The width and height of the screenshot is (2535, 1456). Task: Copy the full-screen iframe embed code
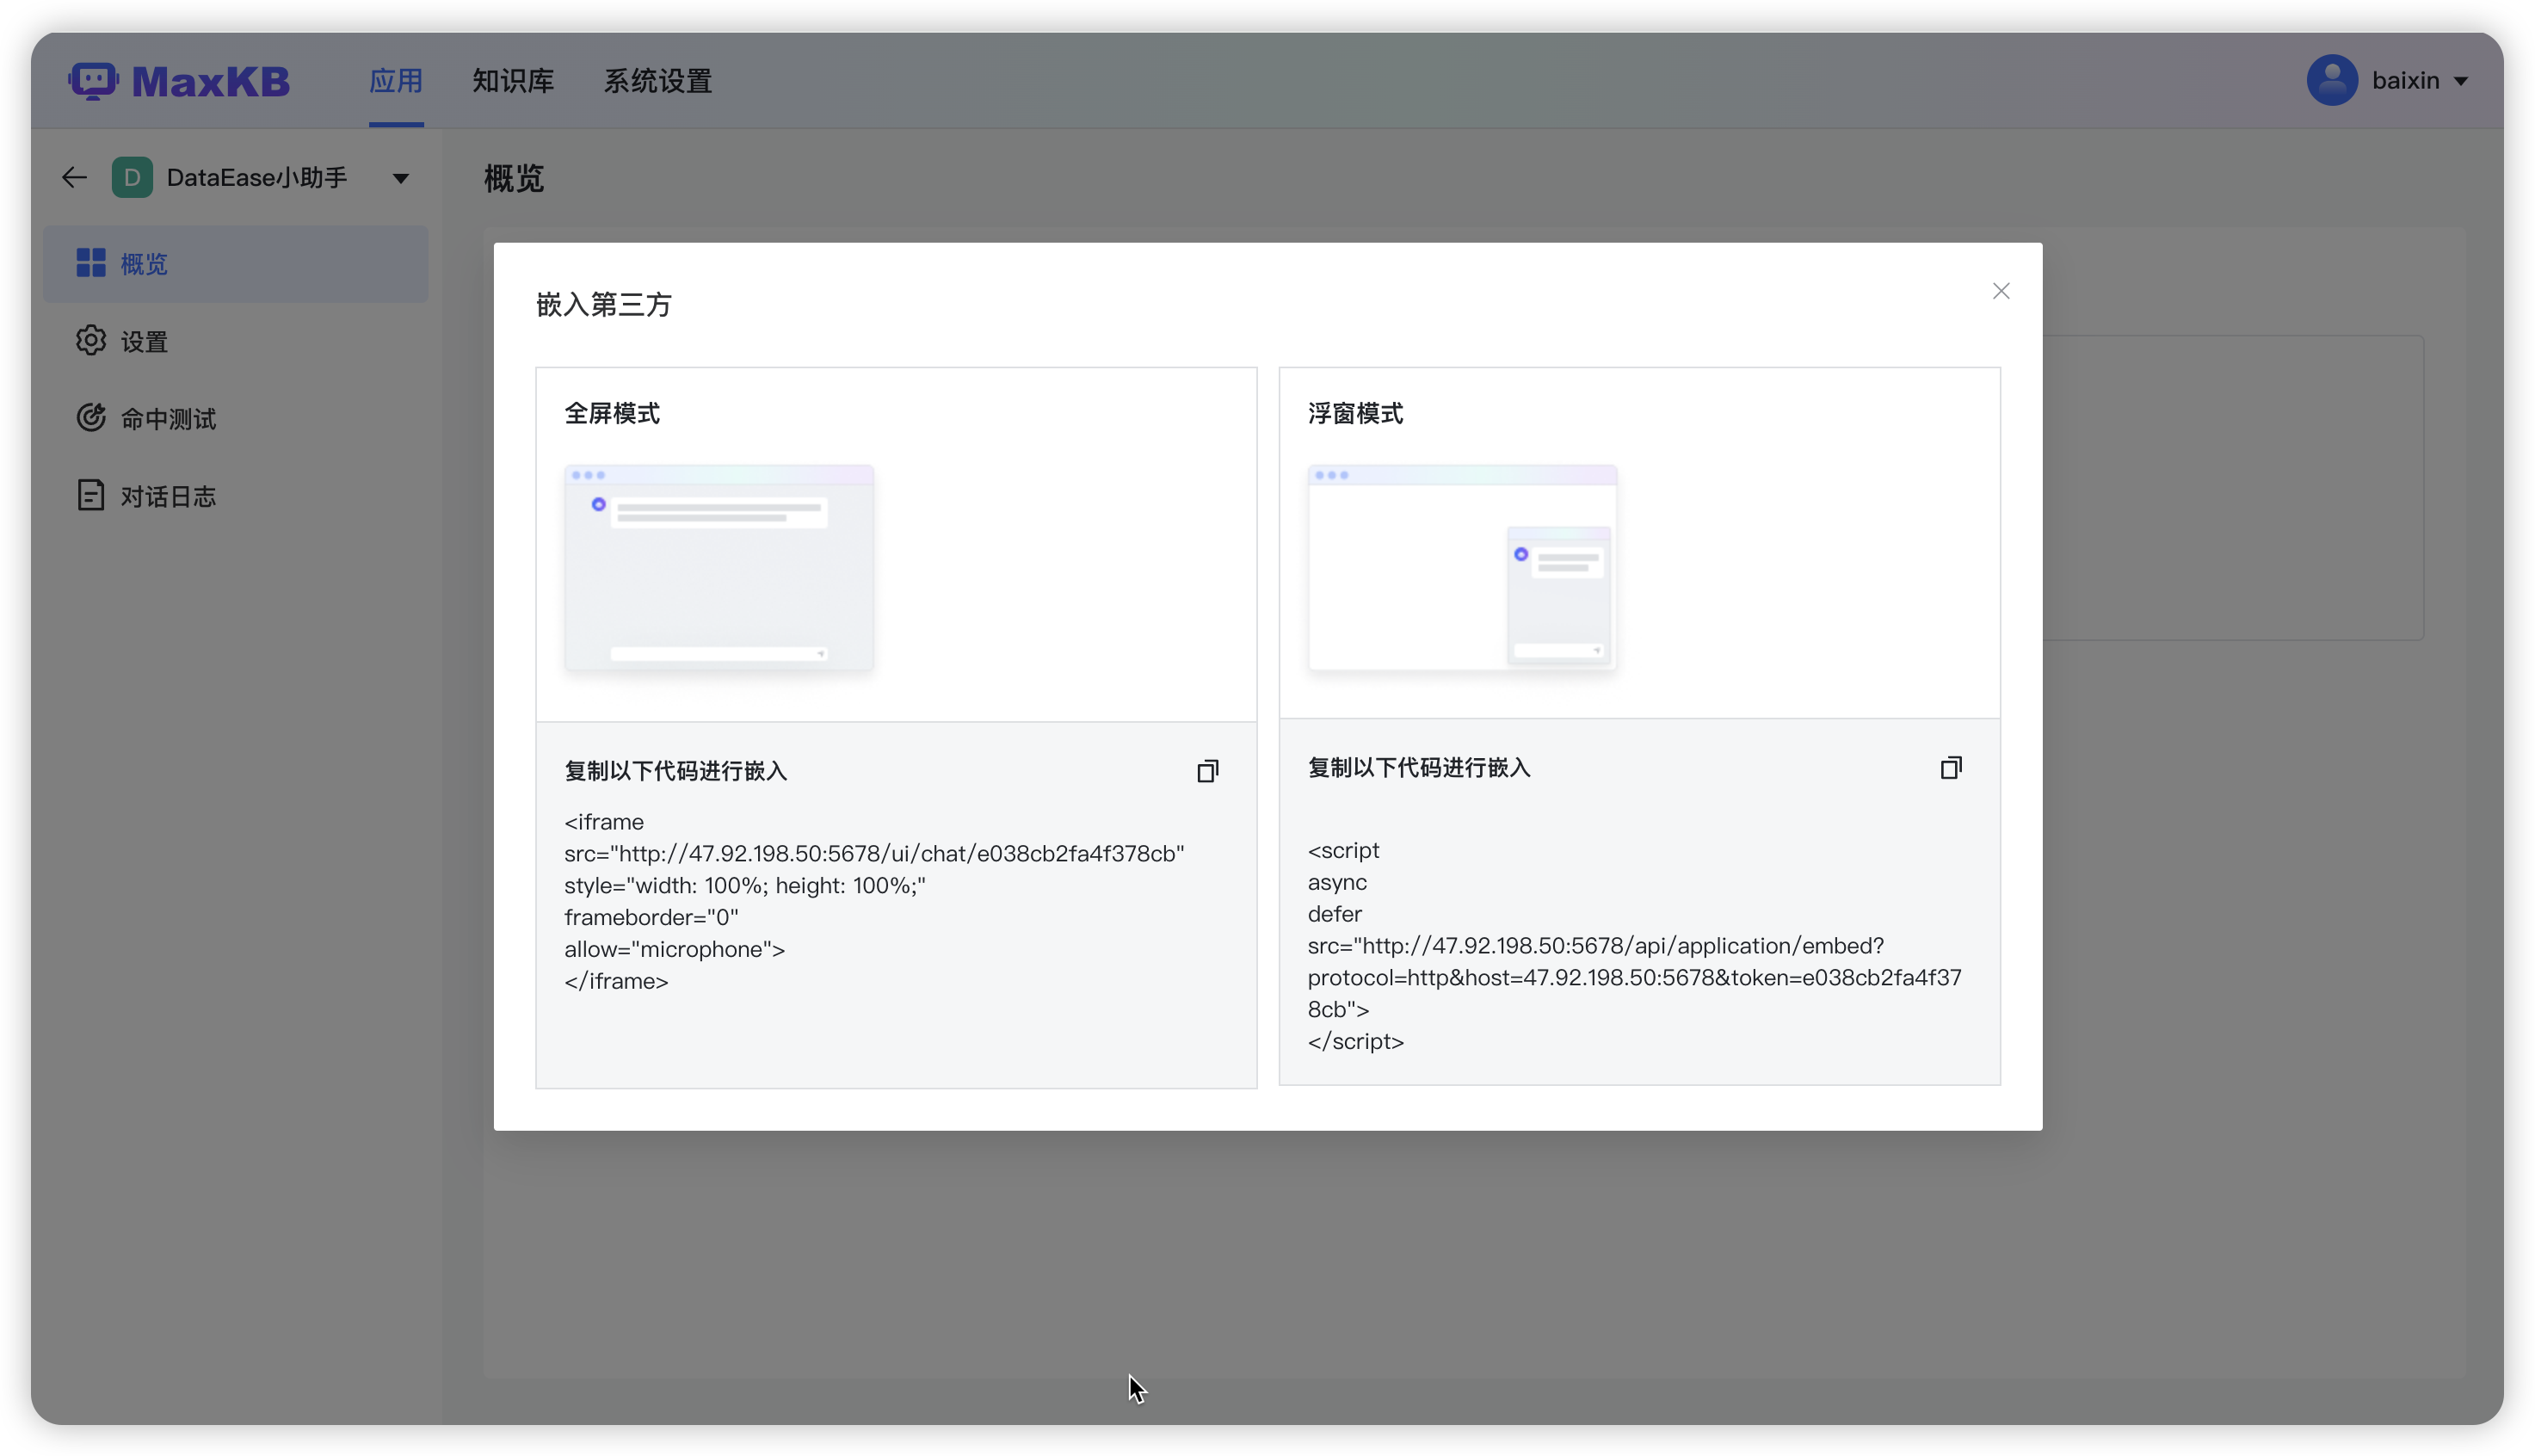[1207, 771]
